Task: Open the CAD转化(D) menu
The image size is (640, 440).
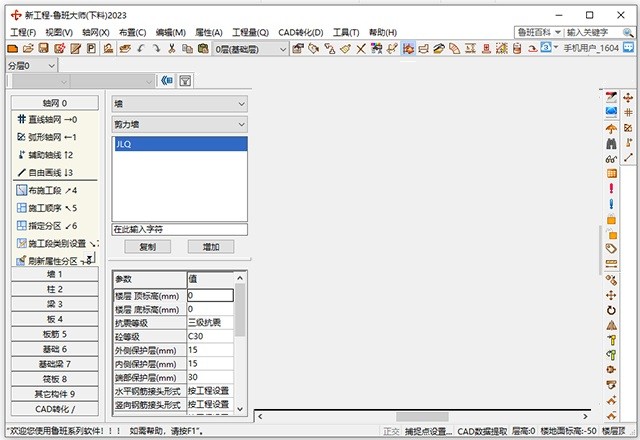Action: 301,33
